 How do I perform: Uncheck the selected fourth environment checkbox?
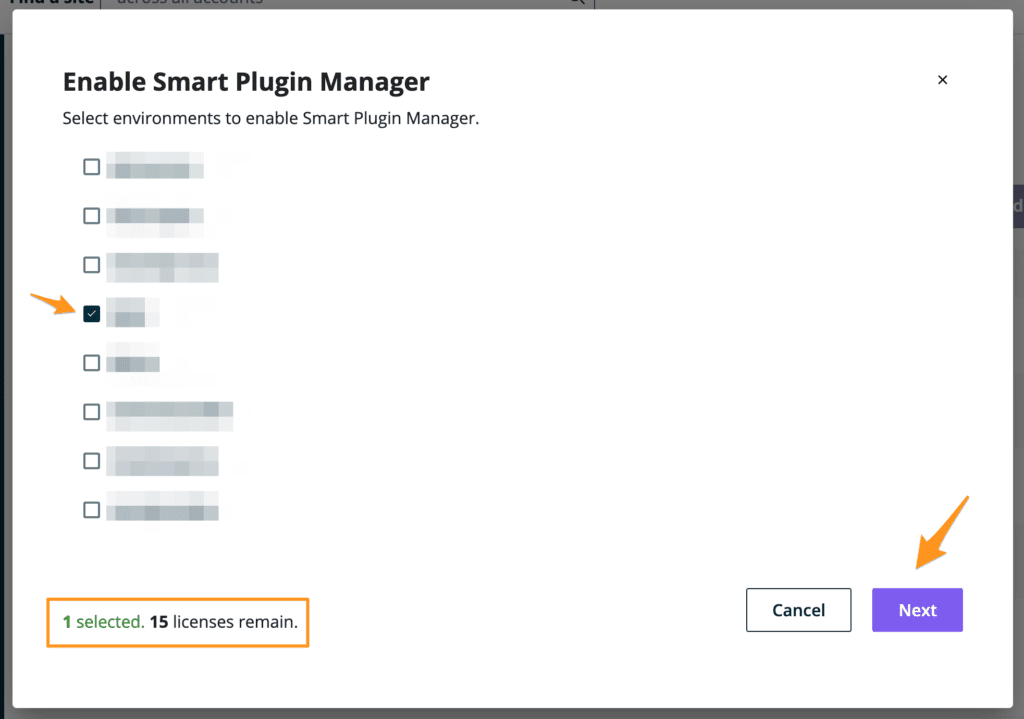coord(92,314)
